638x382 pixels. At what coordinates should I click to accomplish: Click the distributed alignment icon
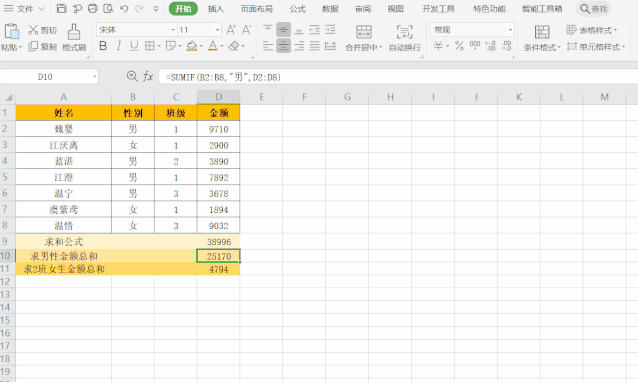click(330, 46)
